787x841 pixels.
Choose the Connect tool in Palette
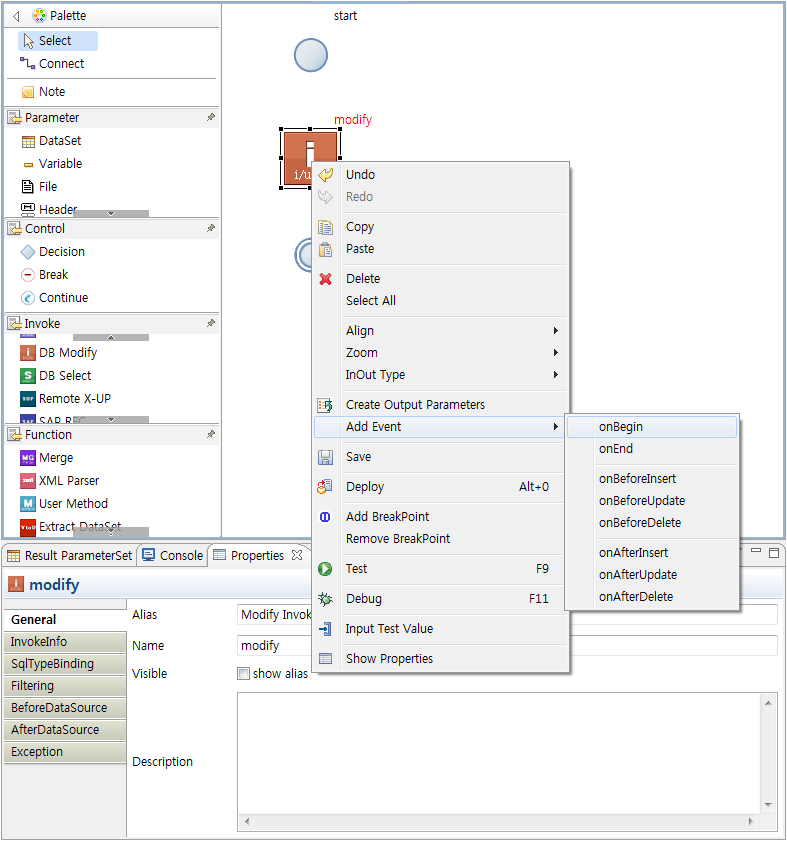click(x=61, y=64)
